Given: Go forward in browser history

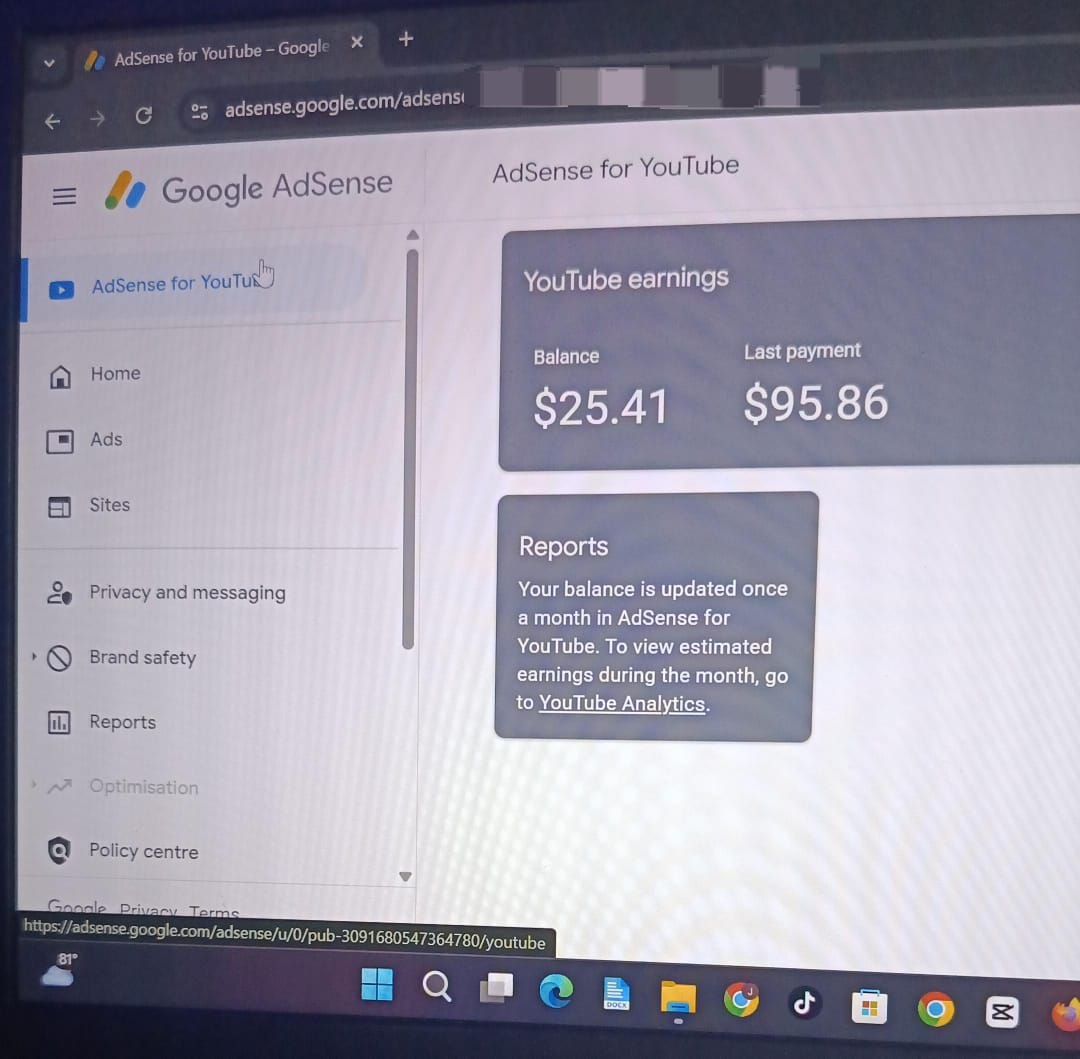Looking at the screenshot, I should point(98,119).
